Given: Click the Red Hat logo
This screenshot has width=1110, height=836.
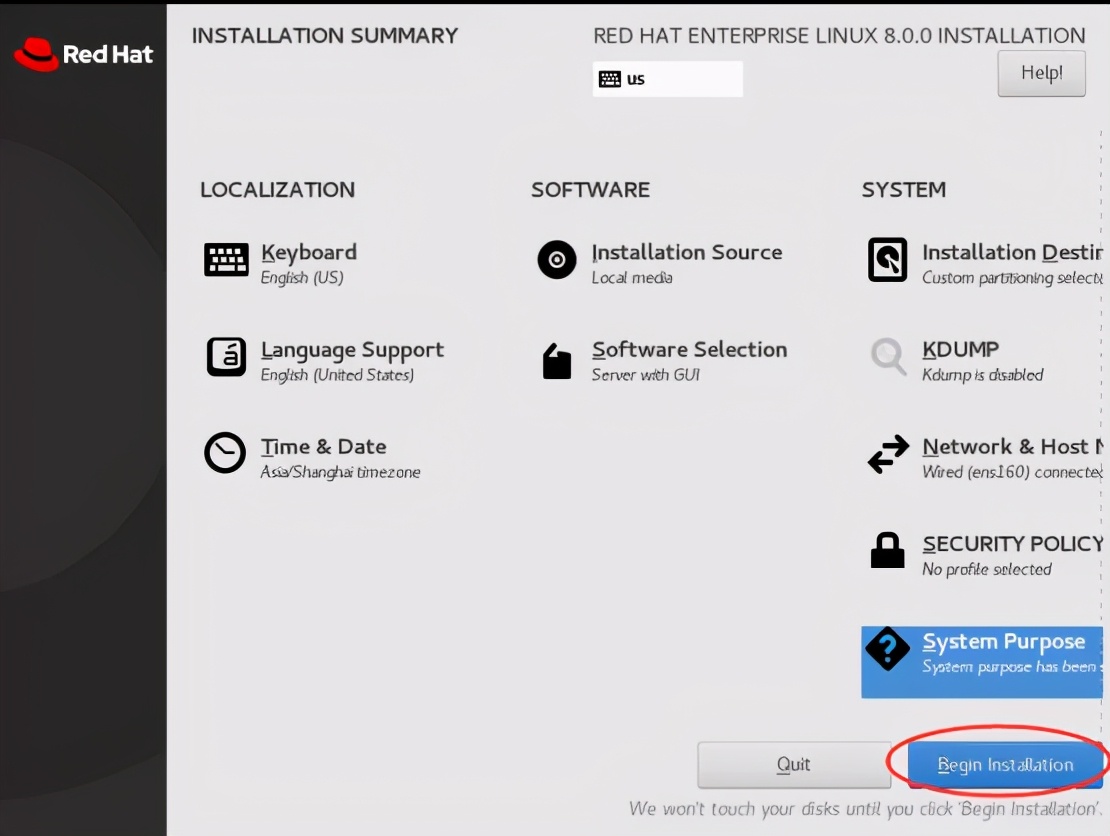Looking at the screenshot, I should [84, 55].
